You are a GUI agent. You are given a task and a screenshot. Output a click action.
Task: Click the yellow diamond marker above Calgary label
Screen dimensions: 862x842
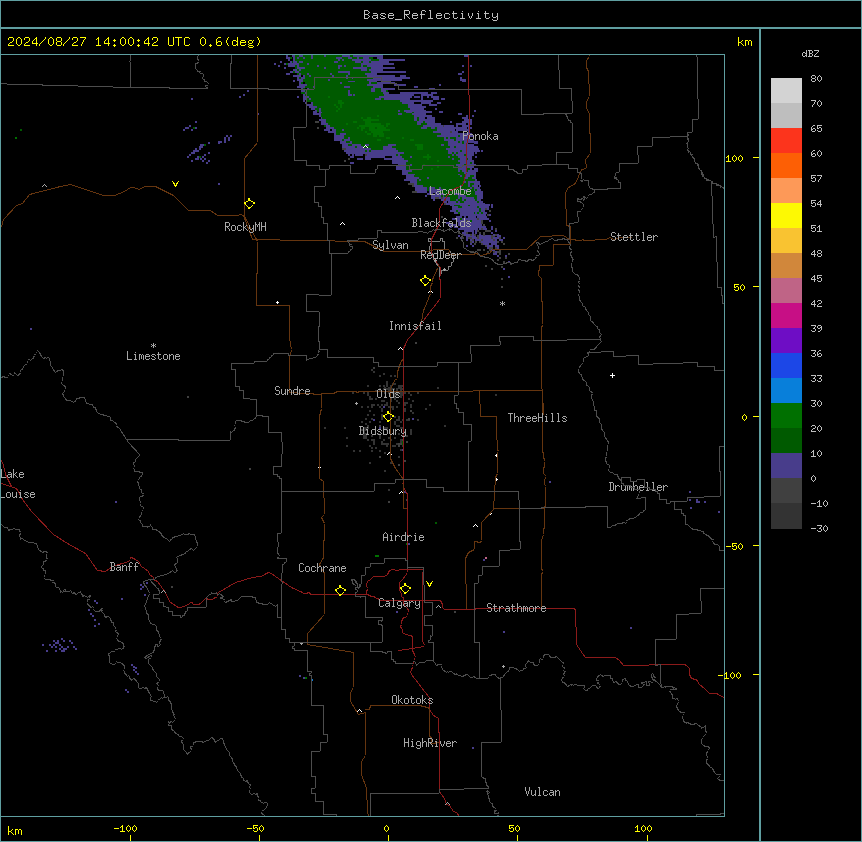[405, 589]
